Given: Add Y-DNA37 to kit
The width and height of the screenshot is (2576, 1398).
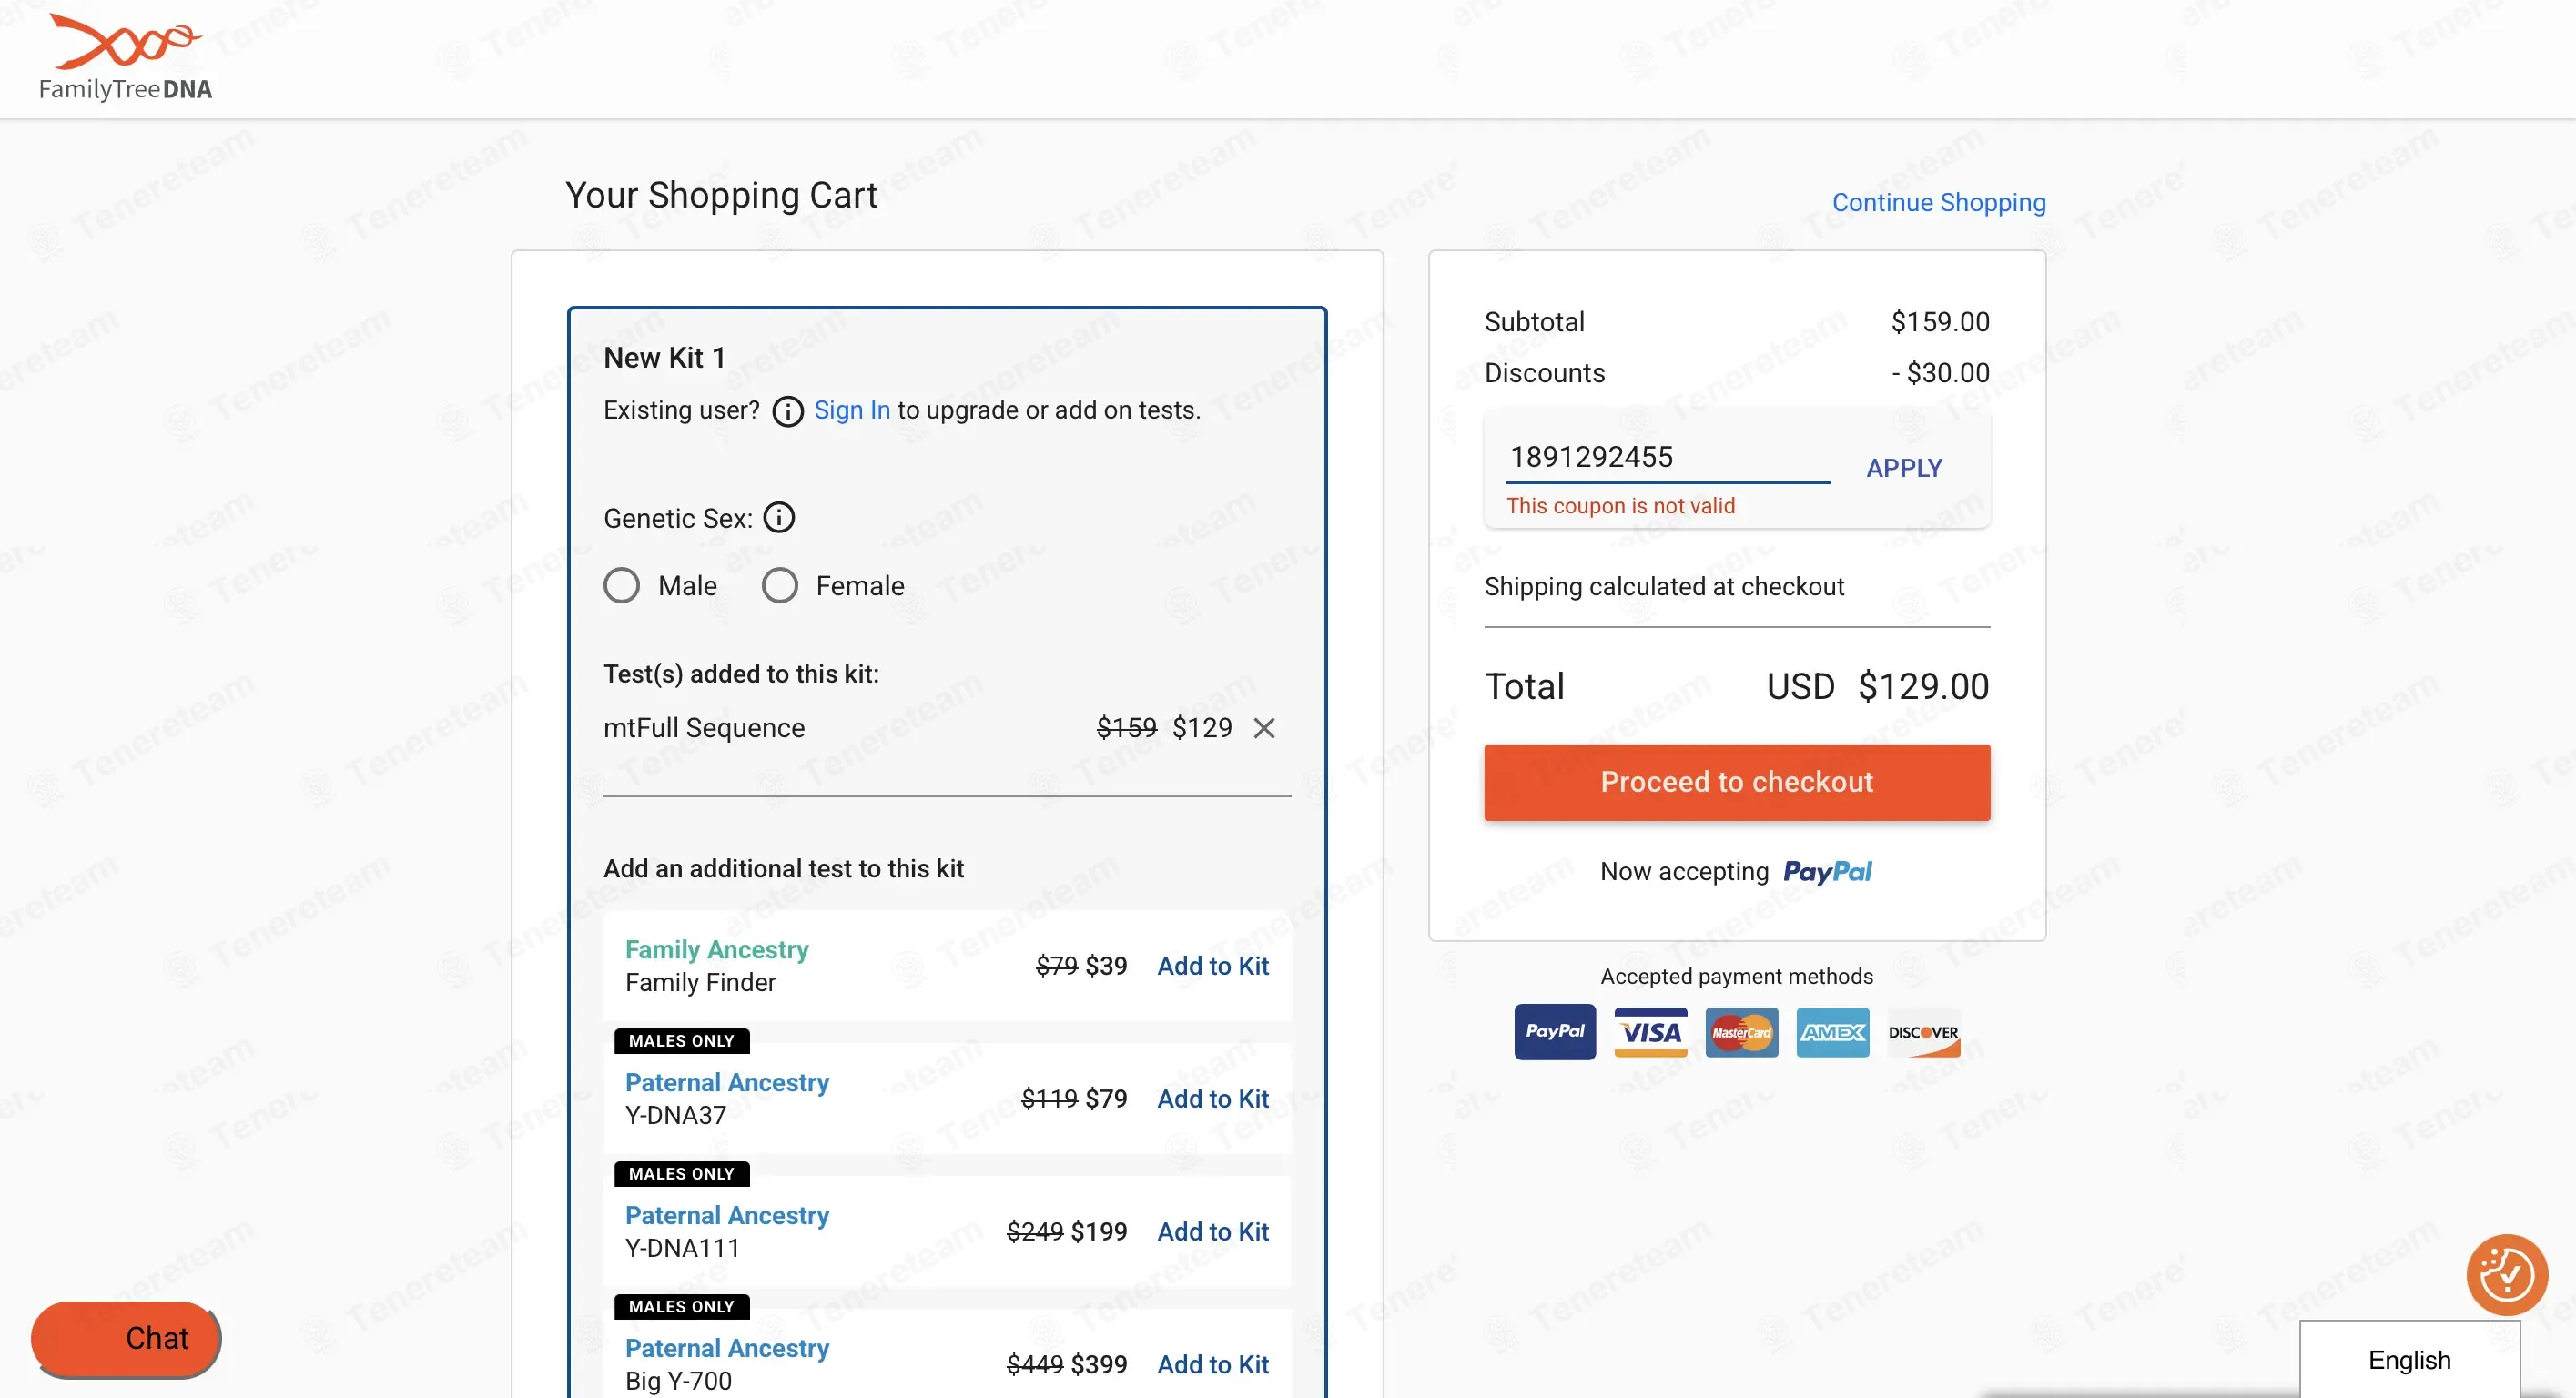Looking at the screenshot, I should [x=1212, y=1099].
